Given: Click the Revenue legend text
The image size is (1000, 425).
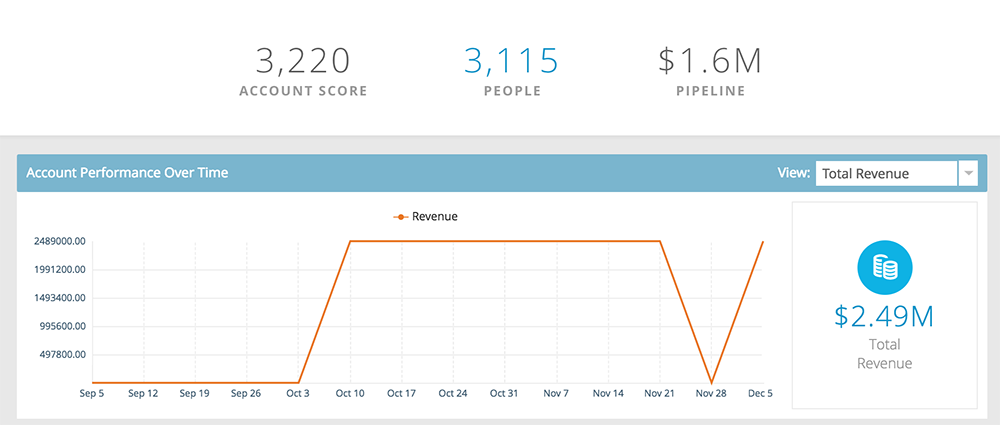Looking at the screenshot, I should point(435,216).
